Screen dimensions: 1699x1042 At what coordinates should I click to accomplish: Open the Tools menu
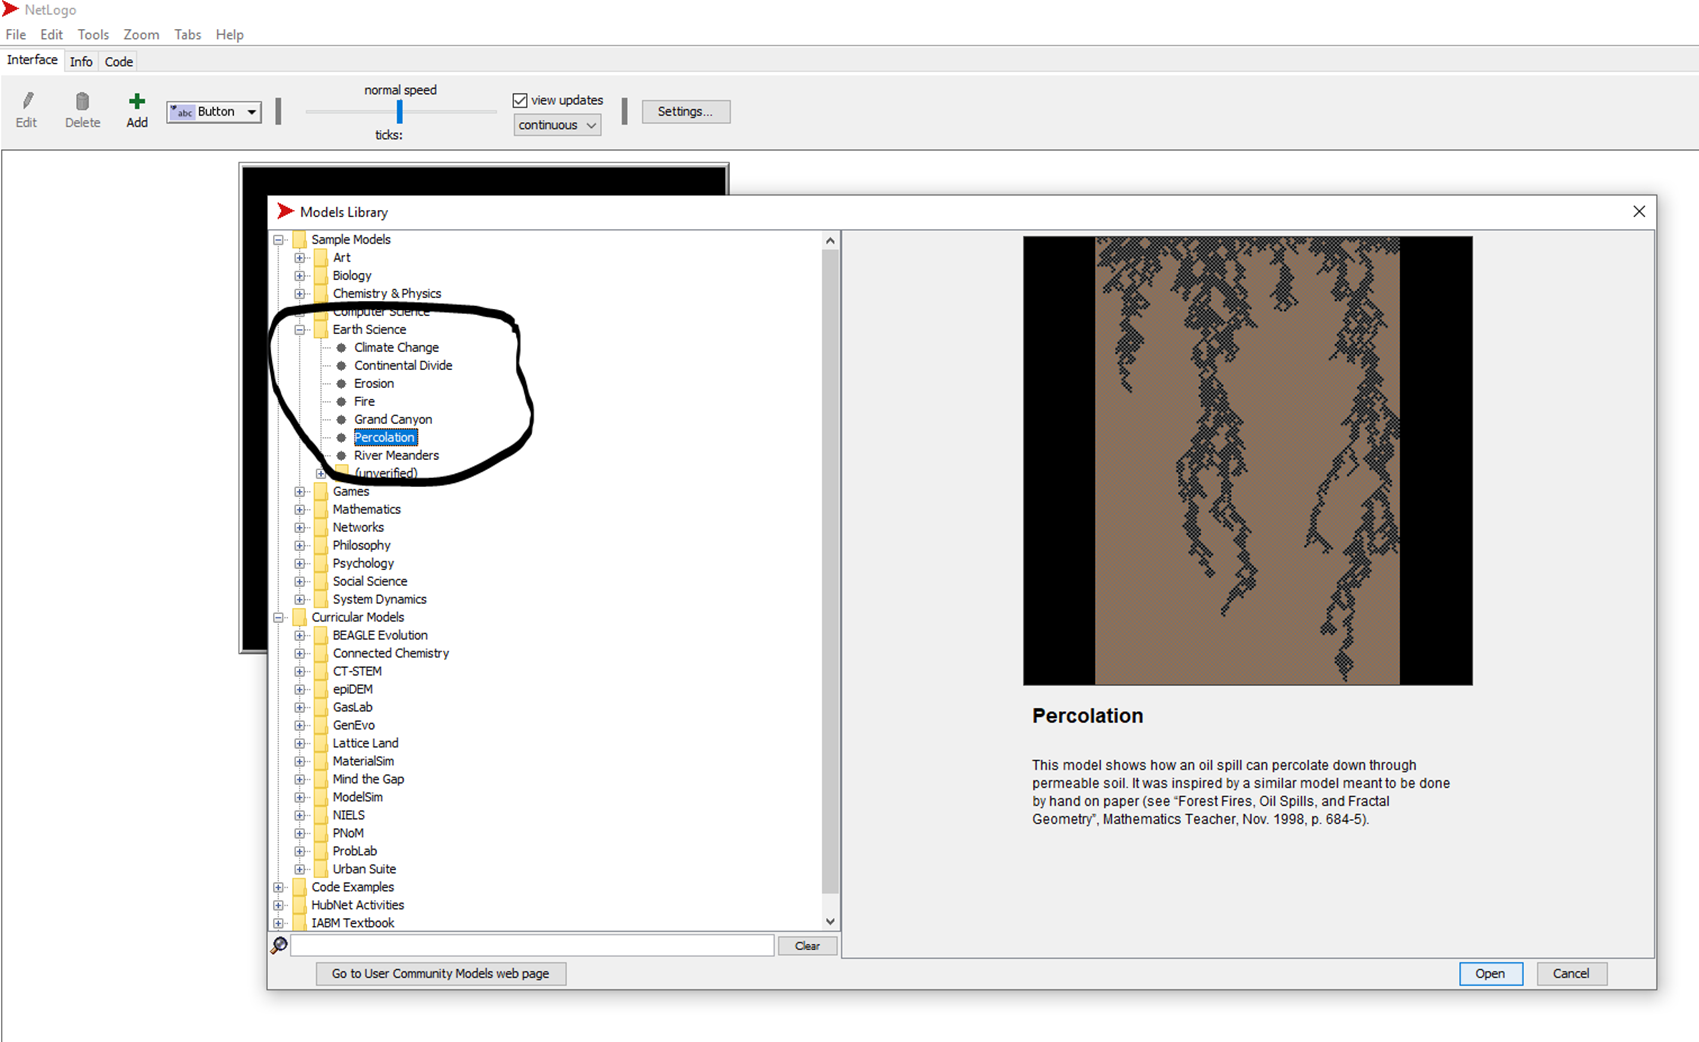(x=93, y=34)
